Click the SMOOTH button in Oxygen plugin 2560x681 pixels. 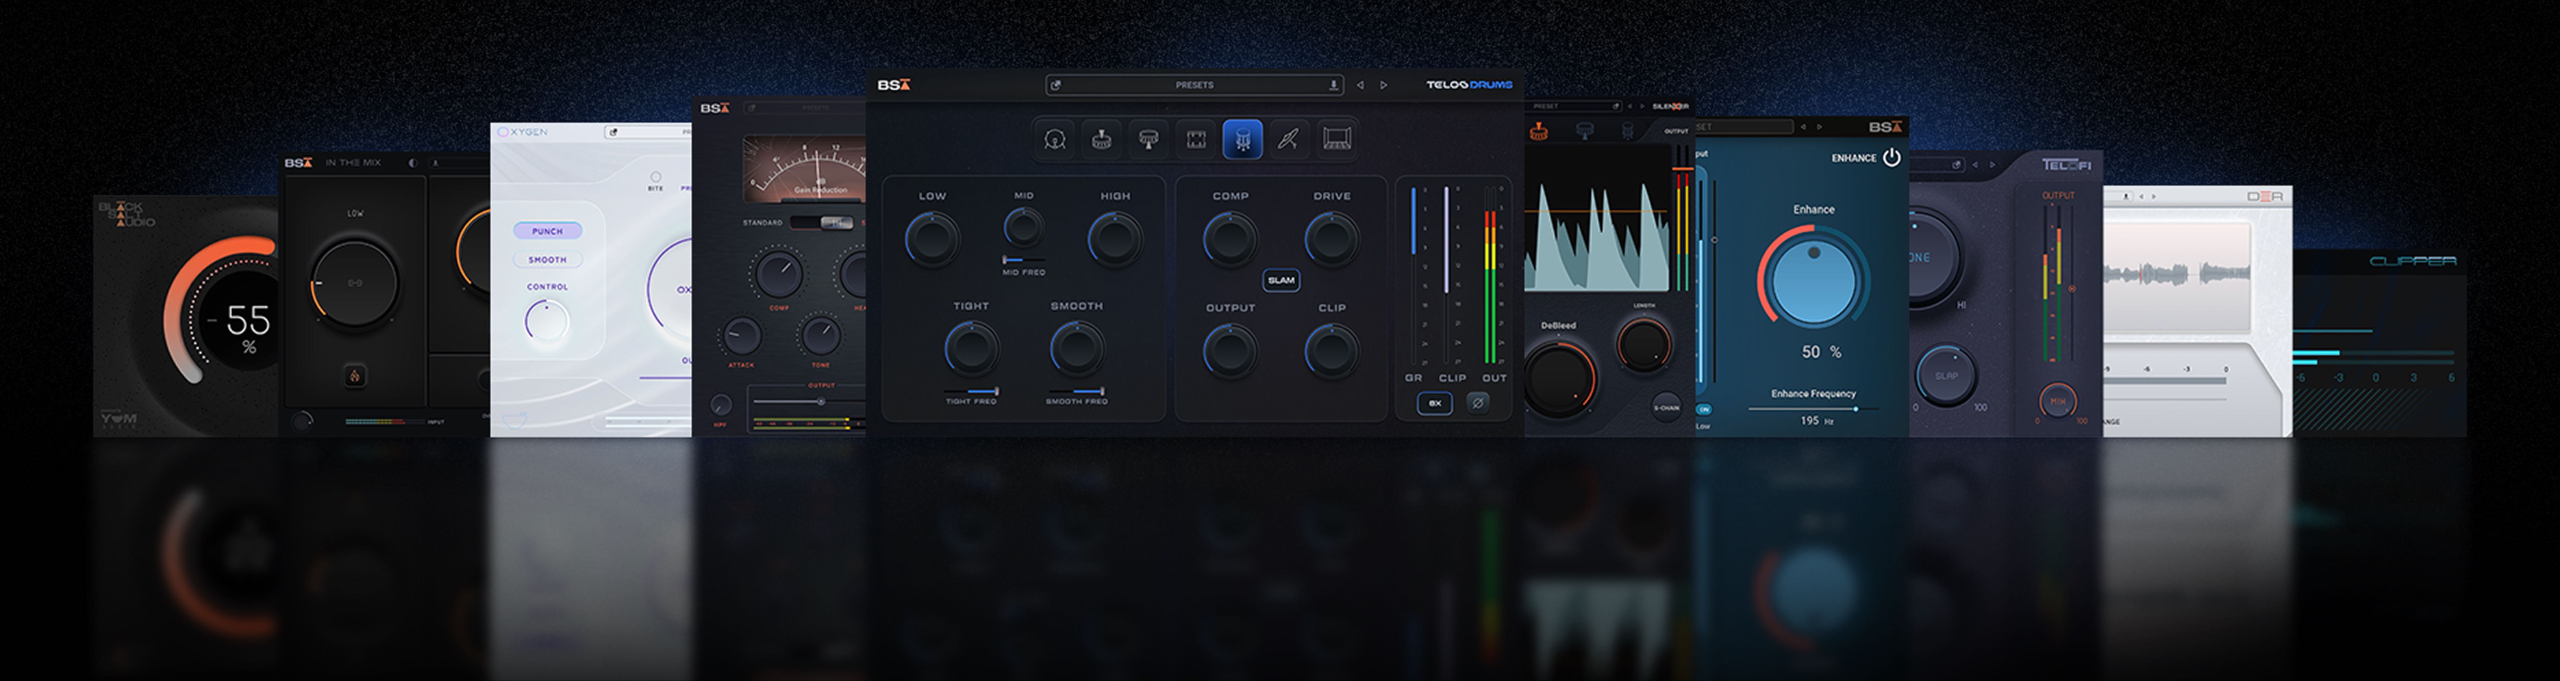547,259
